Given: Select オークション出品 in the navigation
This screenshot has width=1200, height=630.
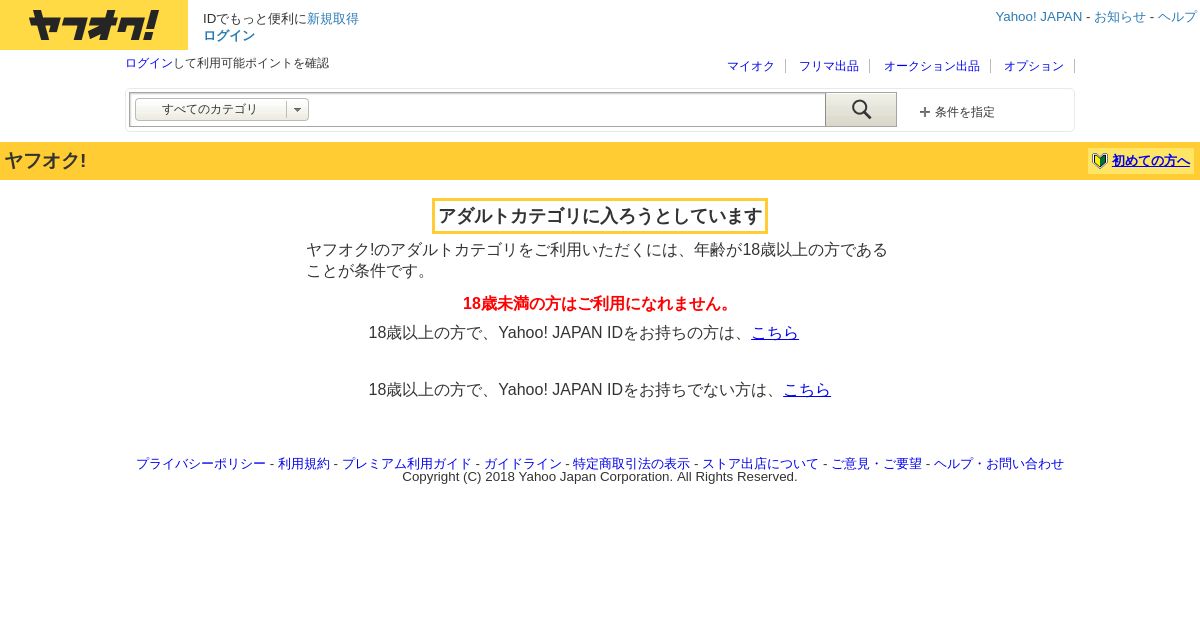Looking at the screenshot, I should pyautogui.click(x=932, y=66).
